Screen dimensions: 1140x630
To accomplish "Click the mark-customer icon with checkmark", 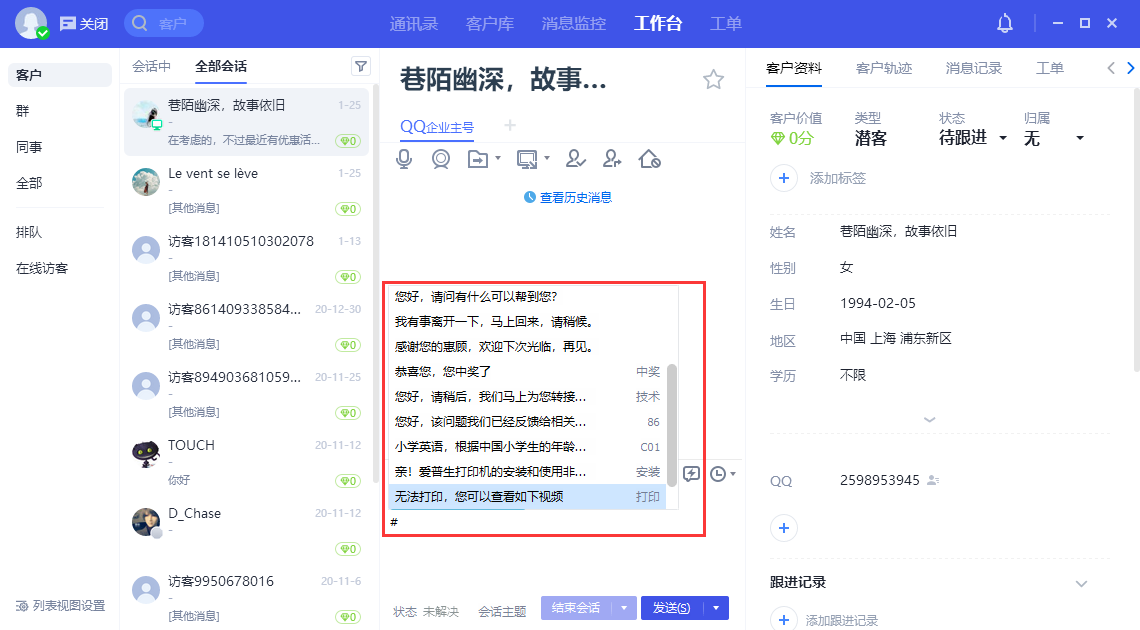I will click(x=575, y=158).
